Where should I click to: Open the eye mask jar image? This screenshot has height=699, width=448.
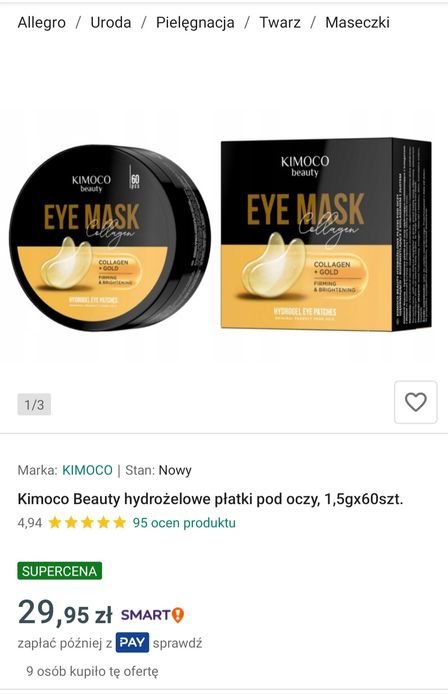pyautogui.click(x=110, y=237)
